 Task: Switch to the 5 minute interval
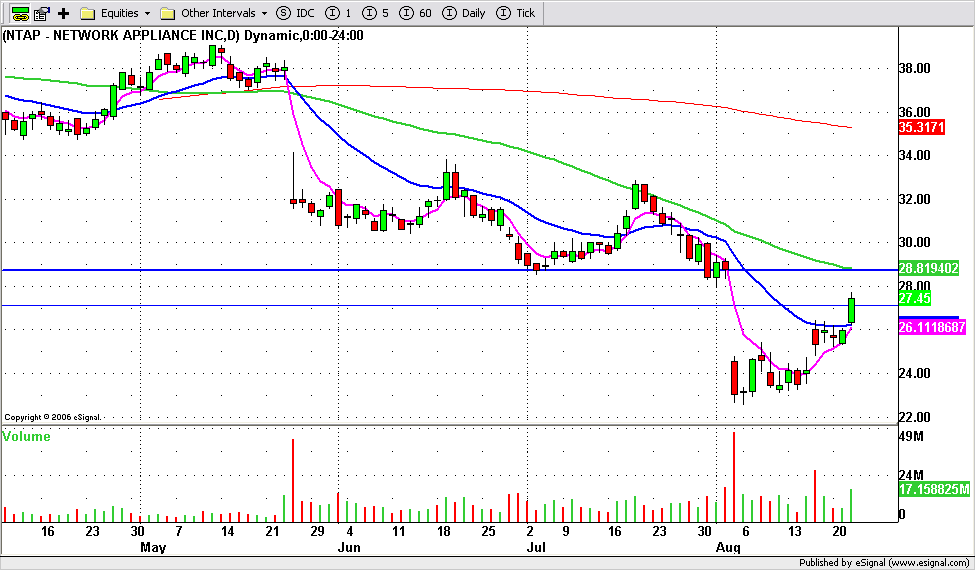[376, 13]
